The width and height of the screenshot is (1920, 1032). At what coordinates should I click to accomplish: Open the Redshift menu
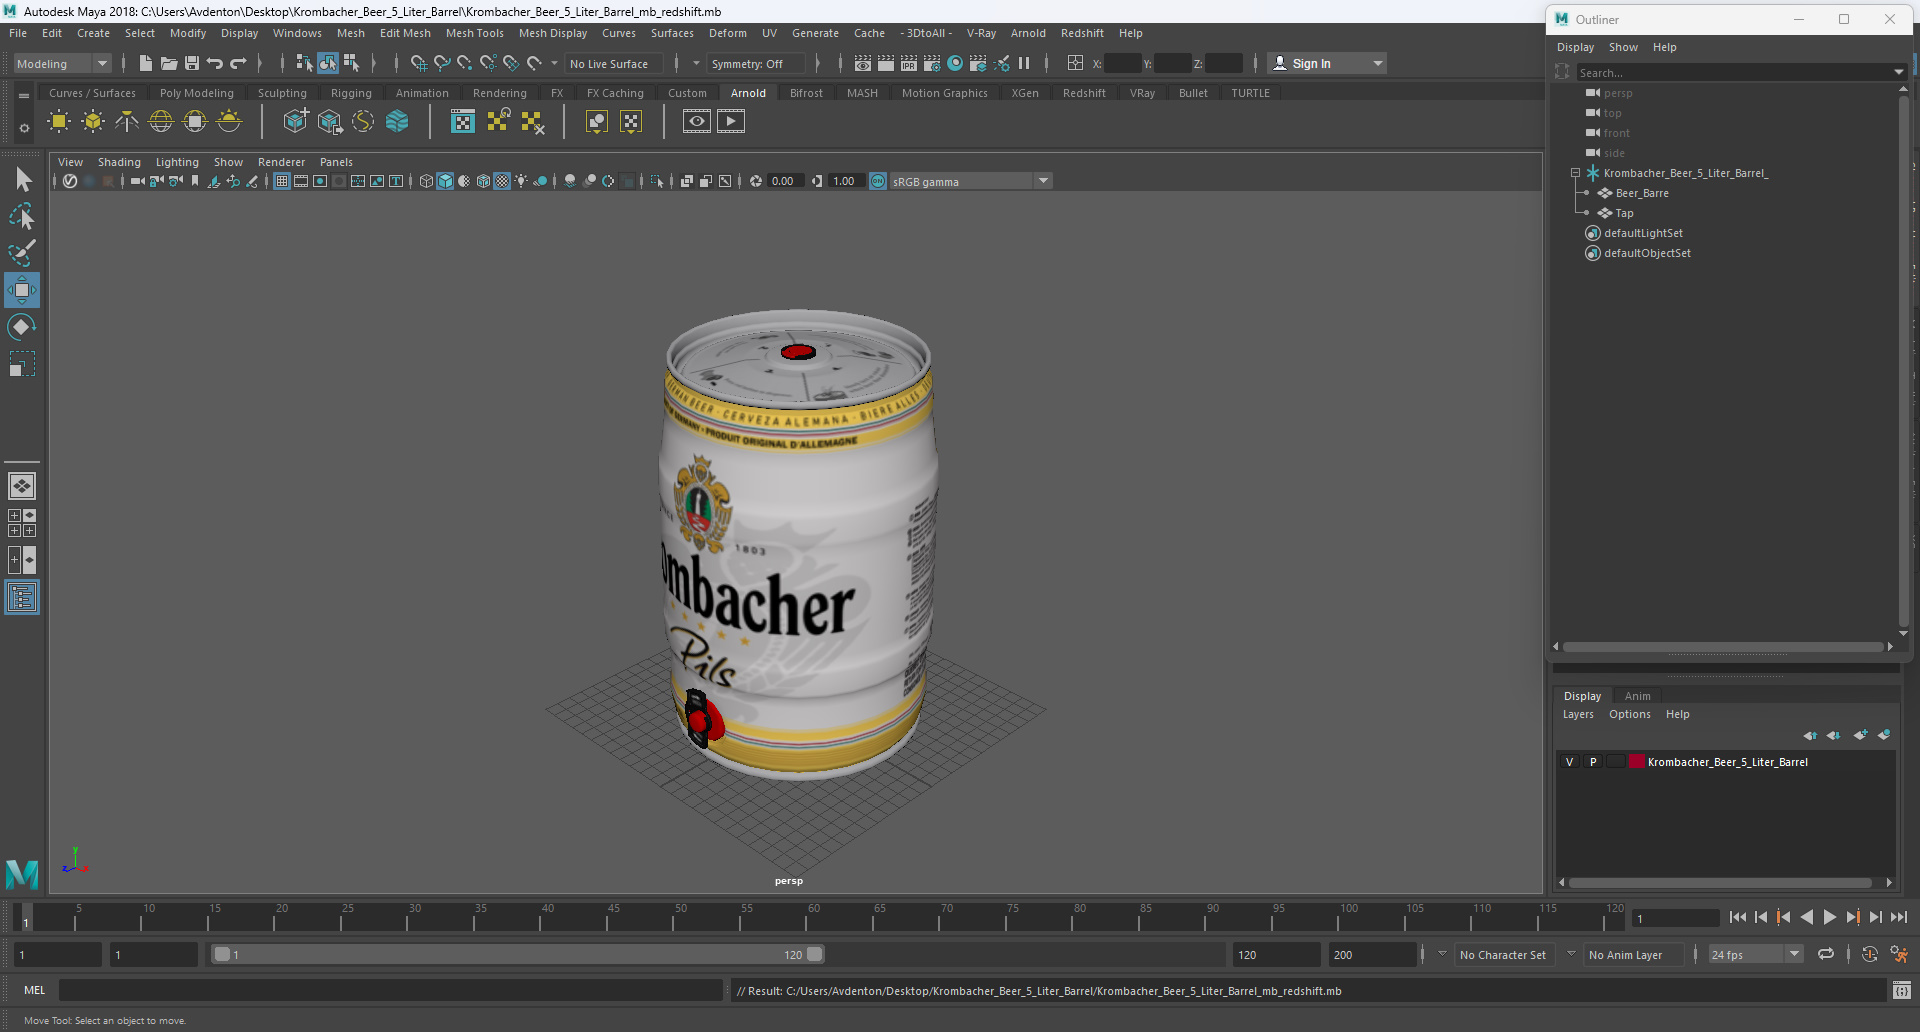pyautogui.click(x=1082, y=33)
